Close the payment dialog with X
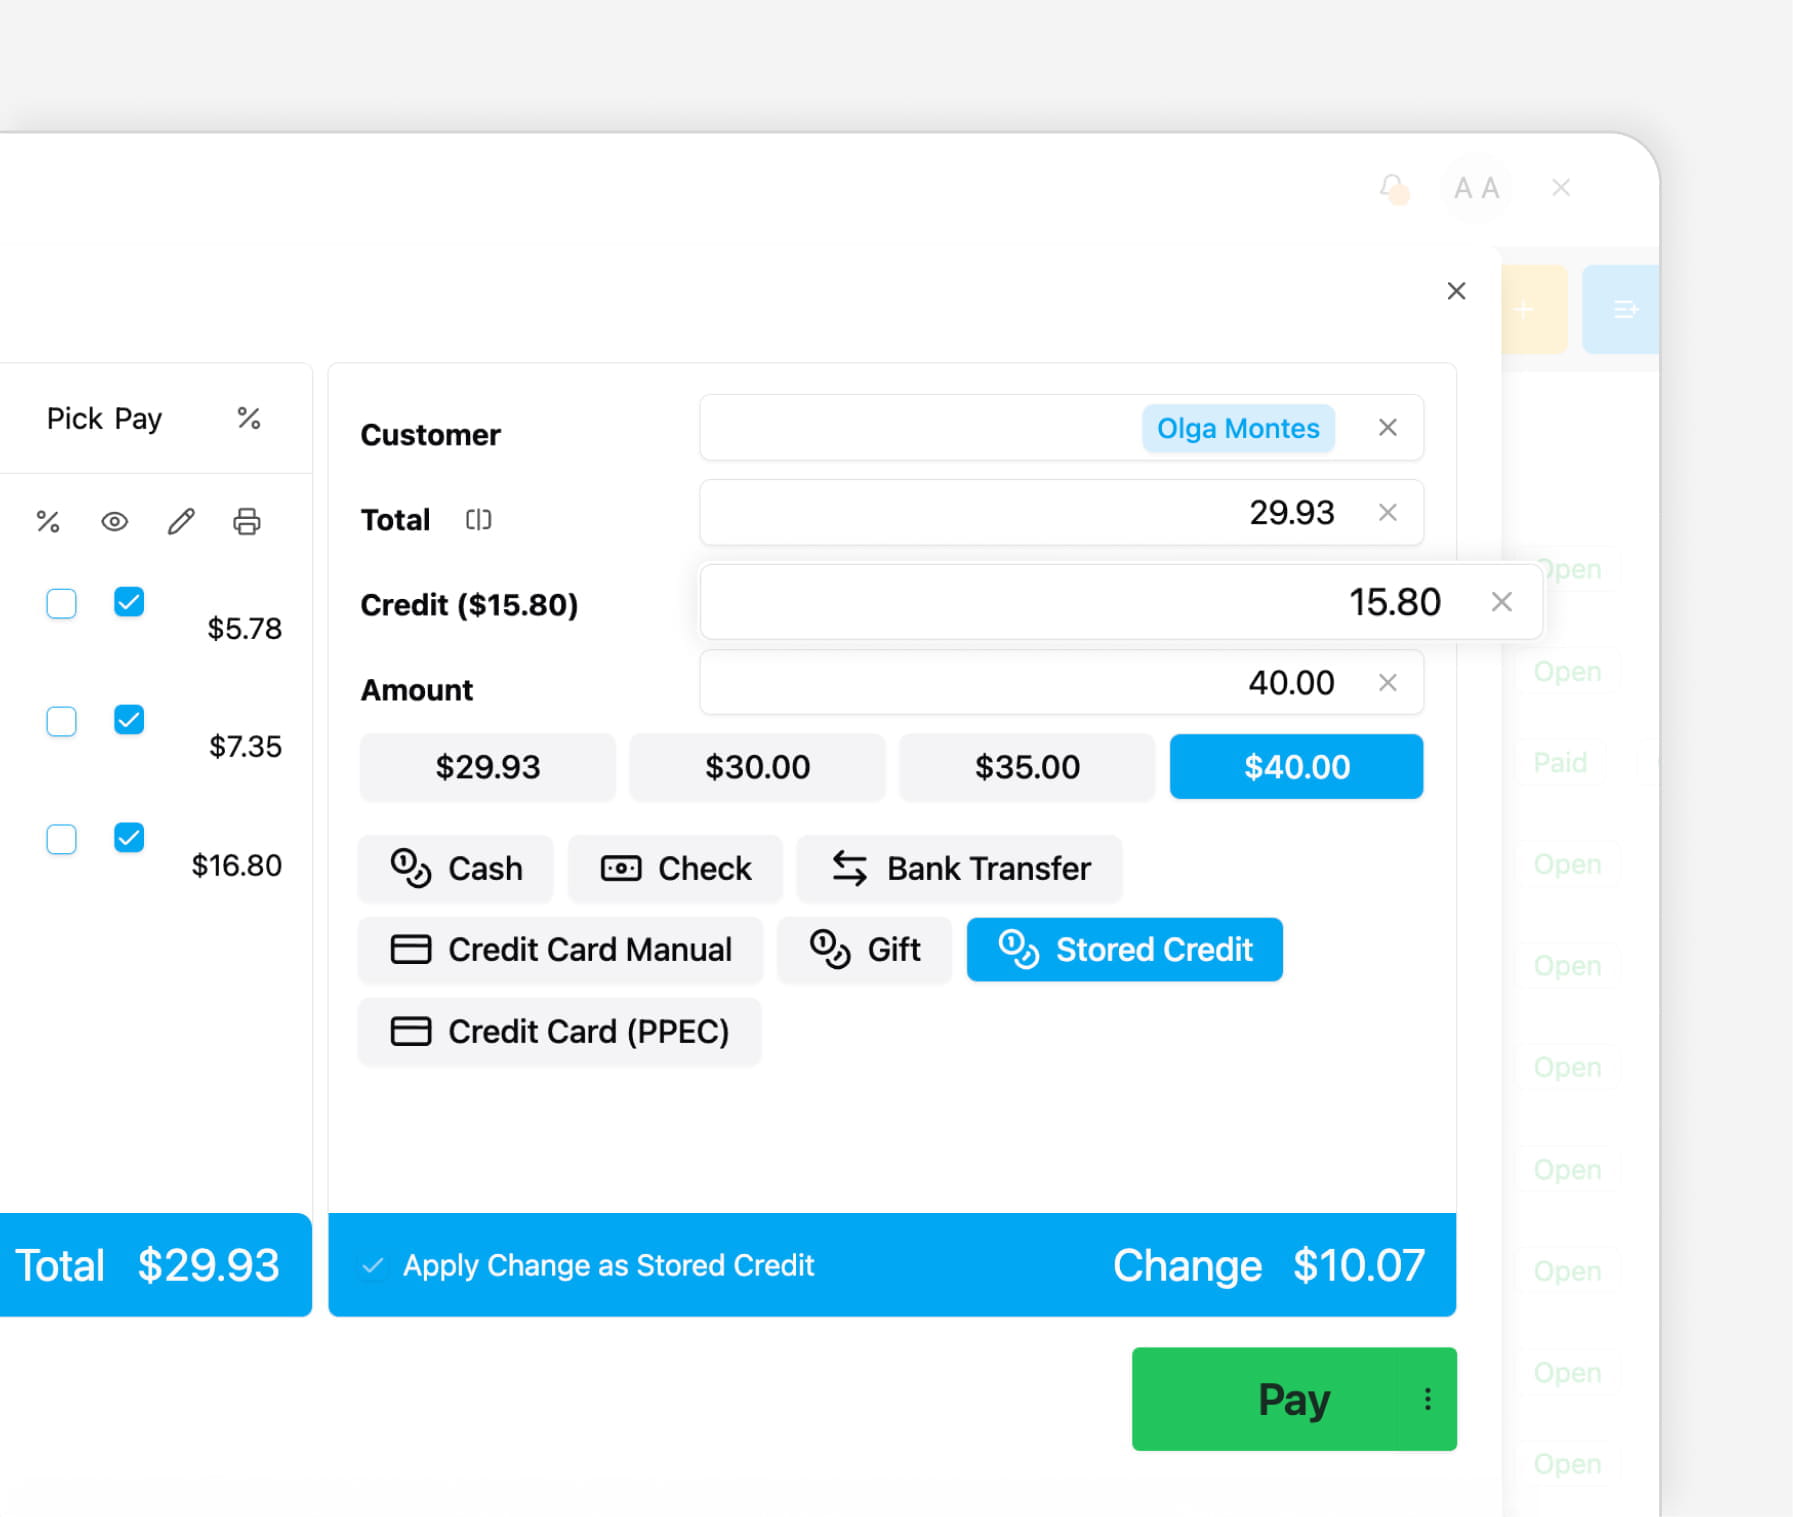Image resolution: width=1793 pixels, height=1517 pixels. (1456, 291)
